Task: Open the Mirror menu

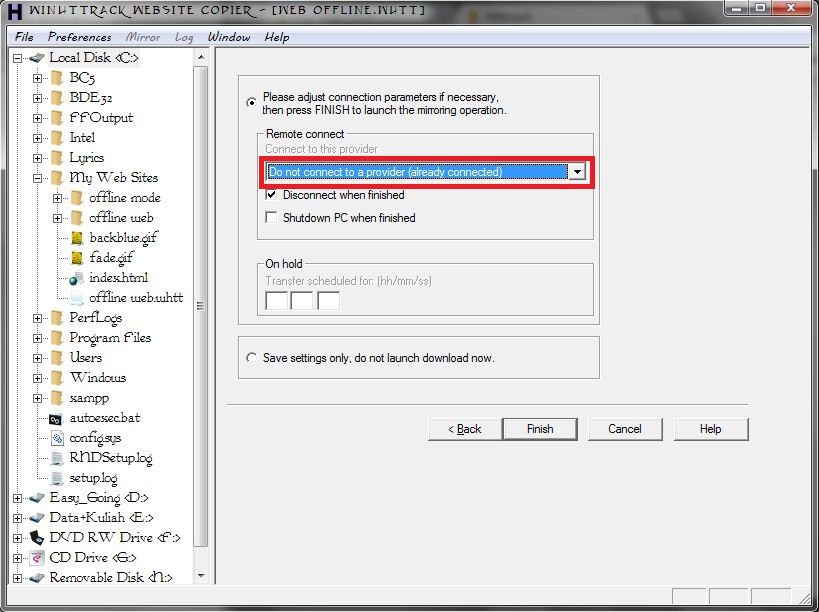Action: tap(143, 37)
